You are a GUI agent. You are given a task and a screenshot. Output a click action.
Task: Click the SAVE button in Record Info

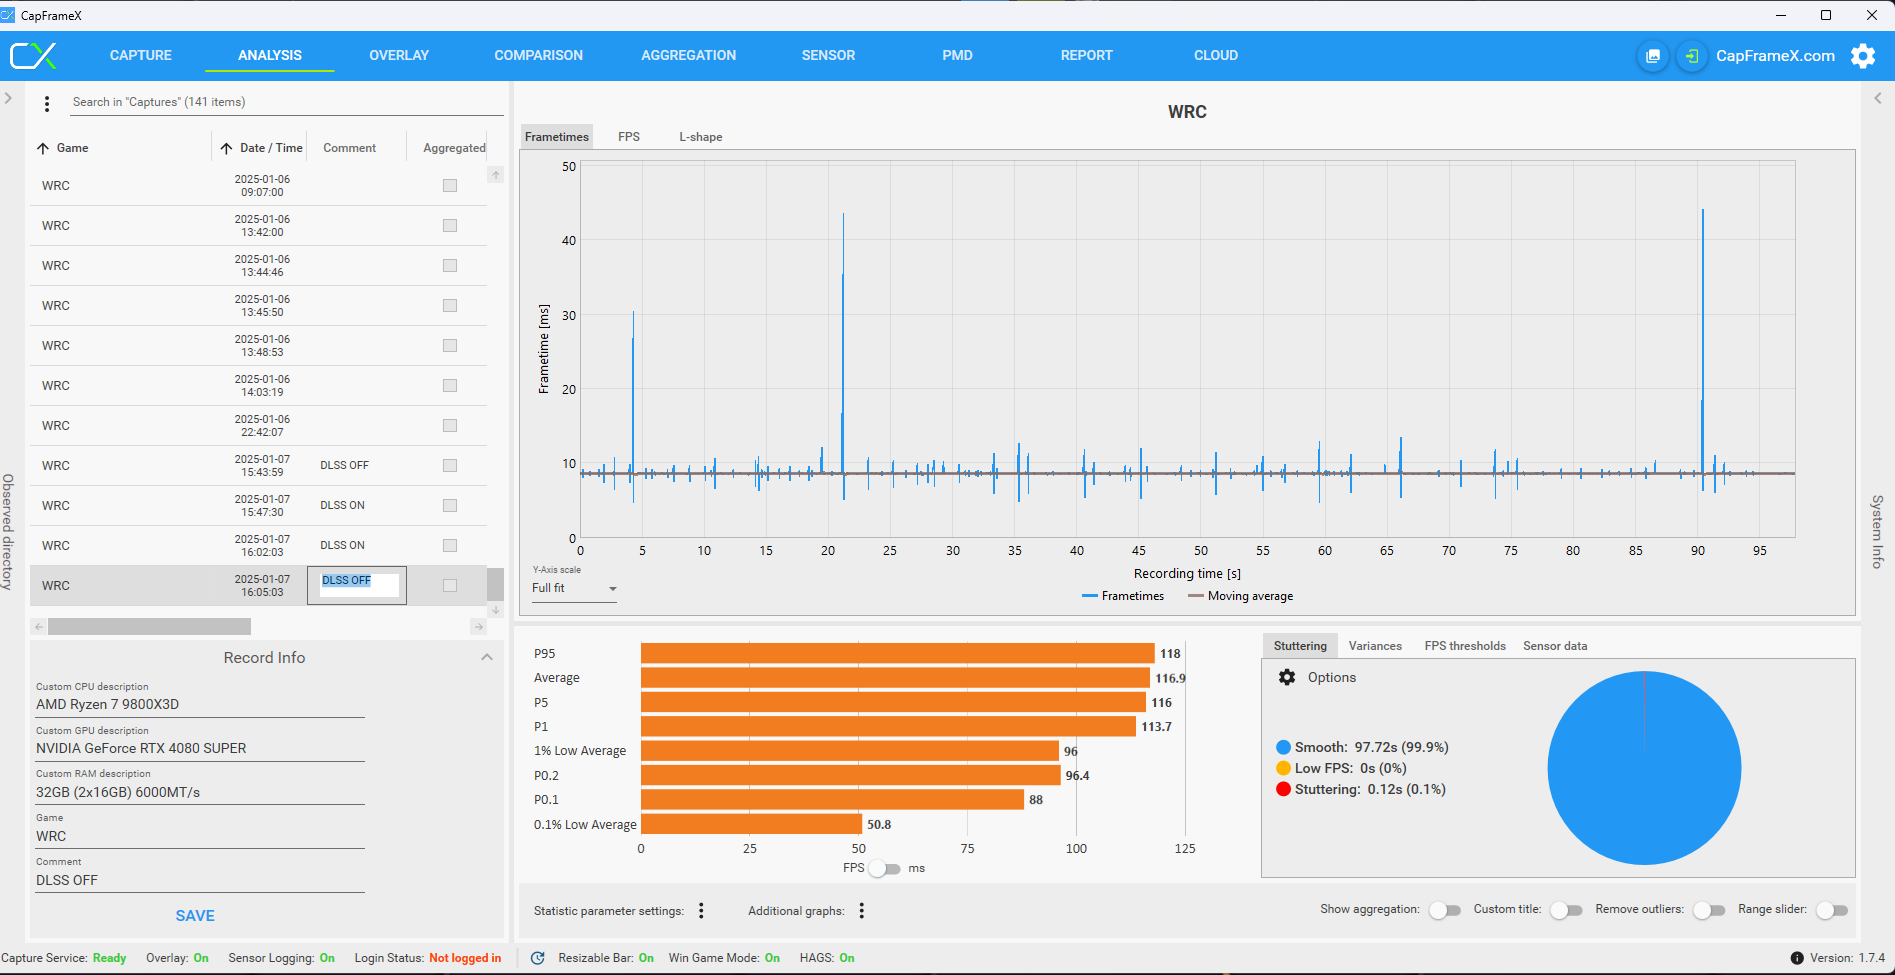point(195,915)
